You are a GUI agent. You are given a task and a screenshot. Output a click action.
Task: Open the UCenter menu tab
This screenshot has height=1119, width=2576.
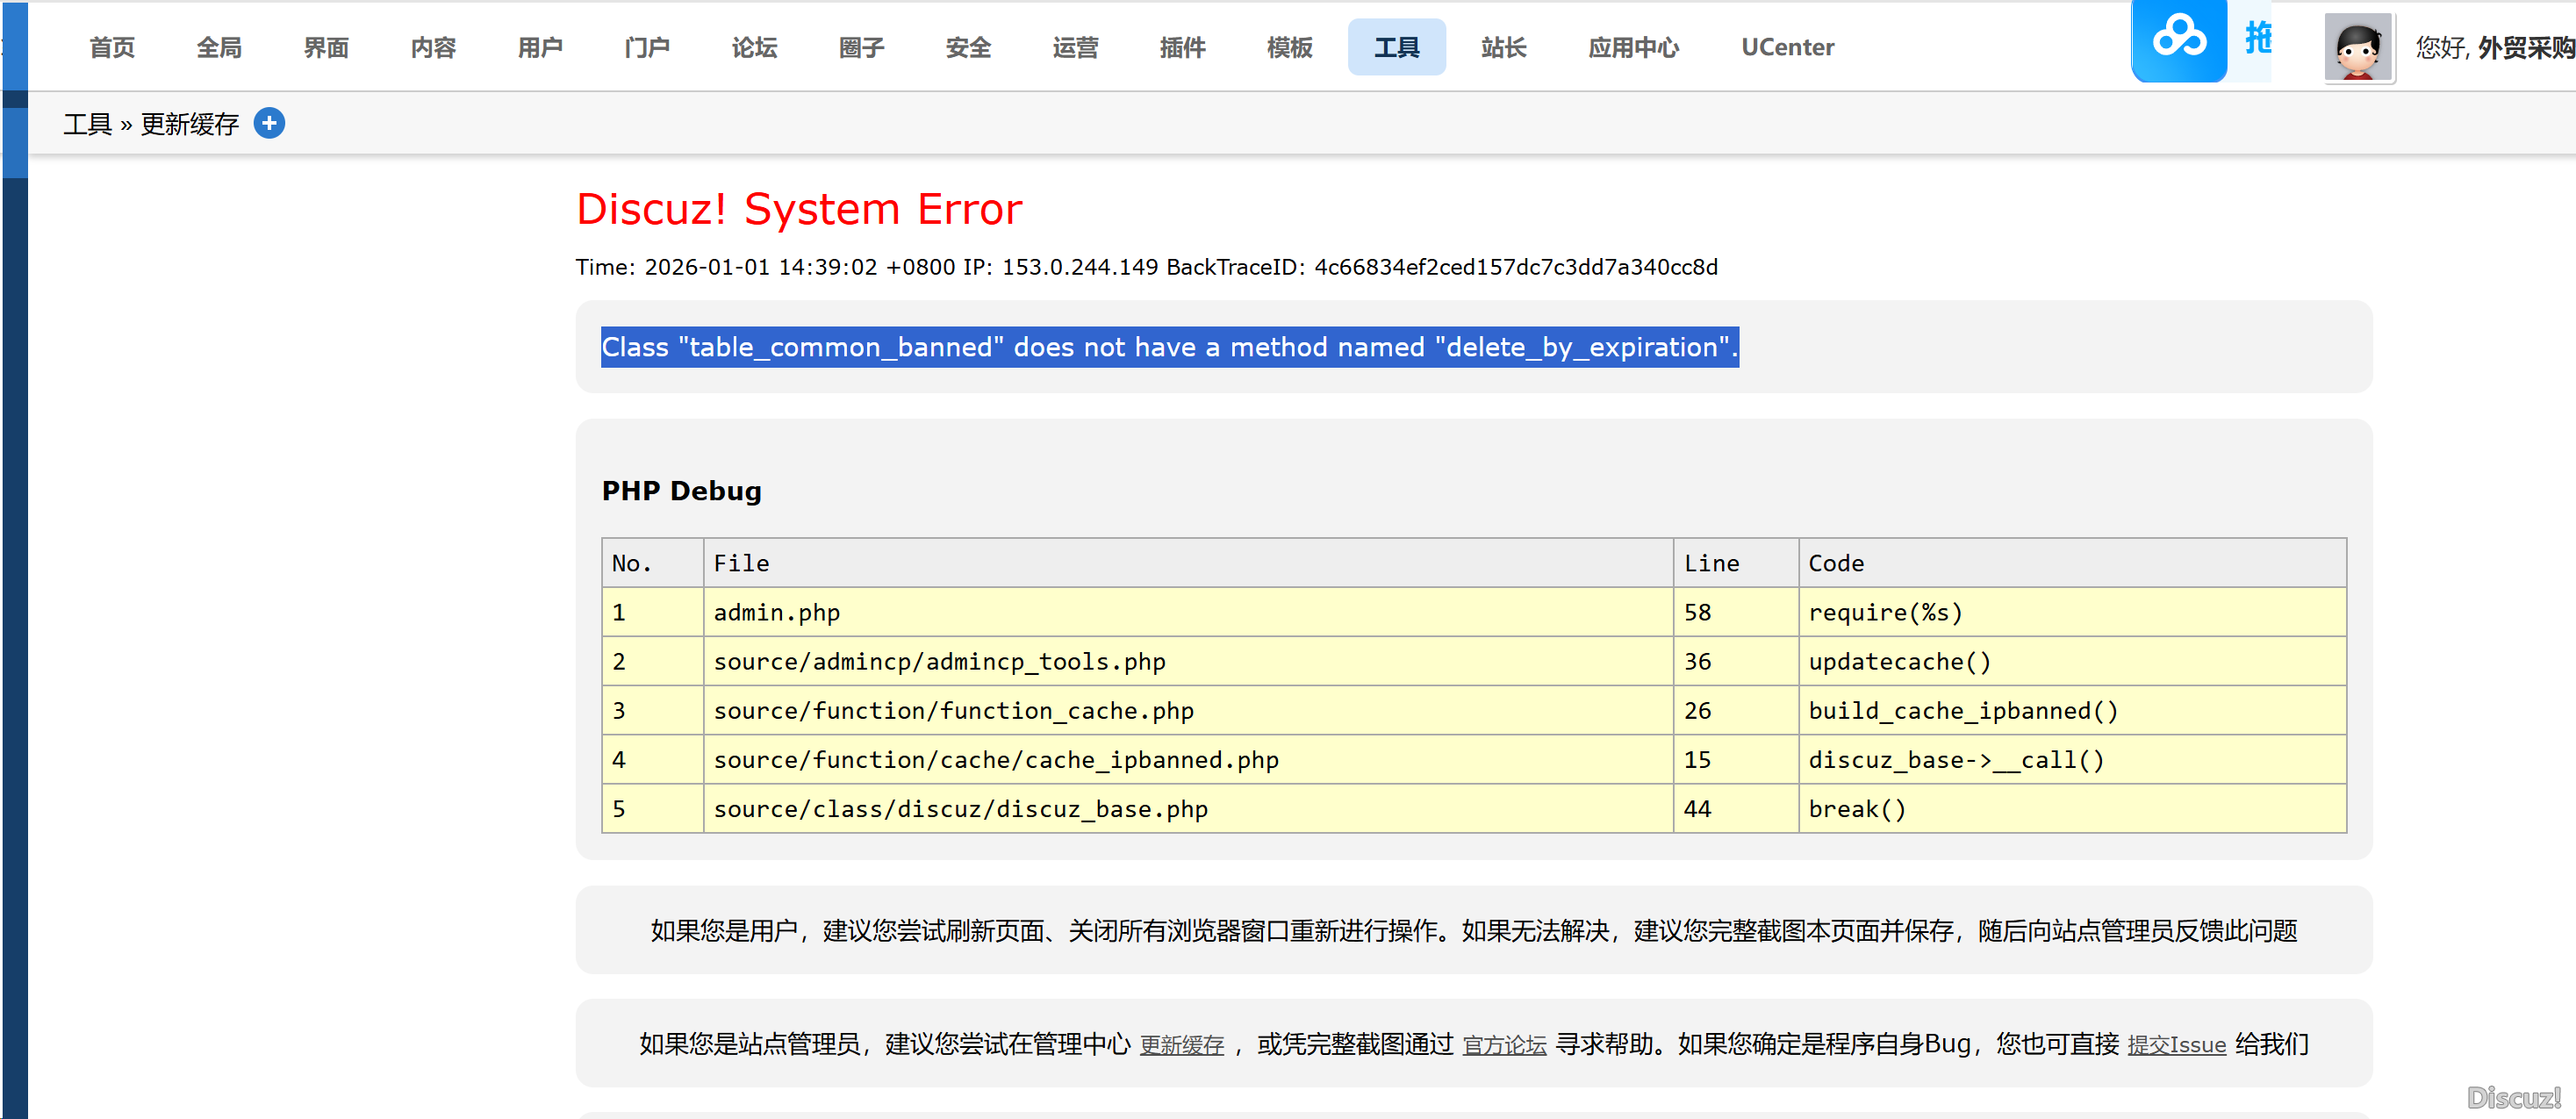click(1787, 47)
